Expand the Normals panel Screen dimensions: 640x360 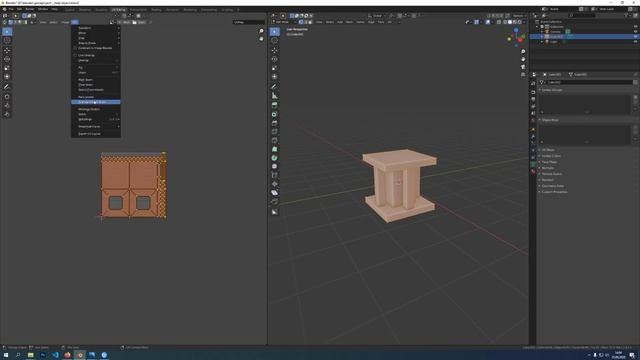(x=547, y=168)
